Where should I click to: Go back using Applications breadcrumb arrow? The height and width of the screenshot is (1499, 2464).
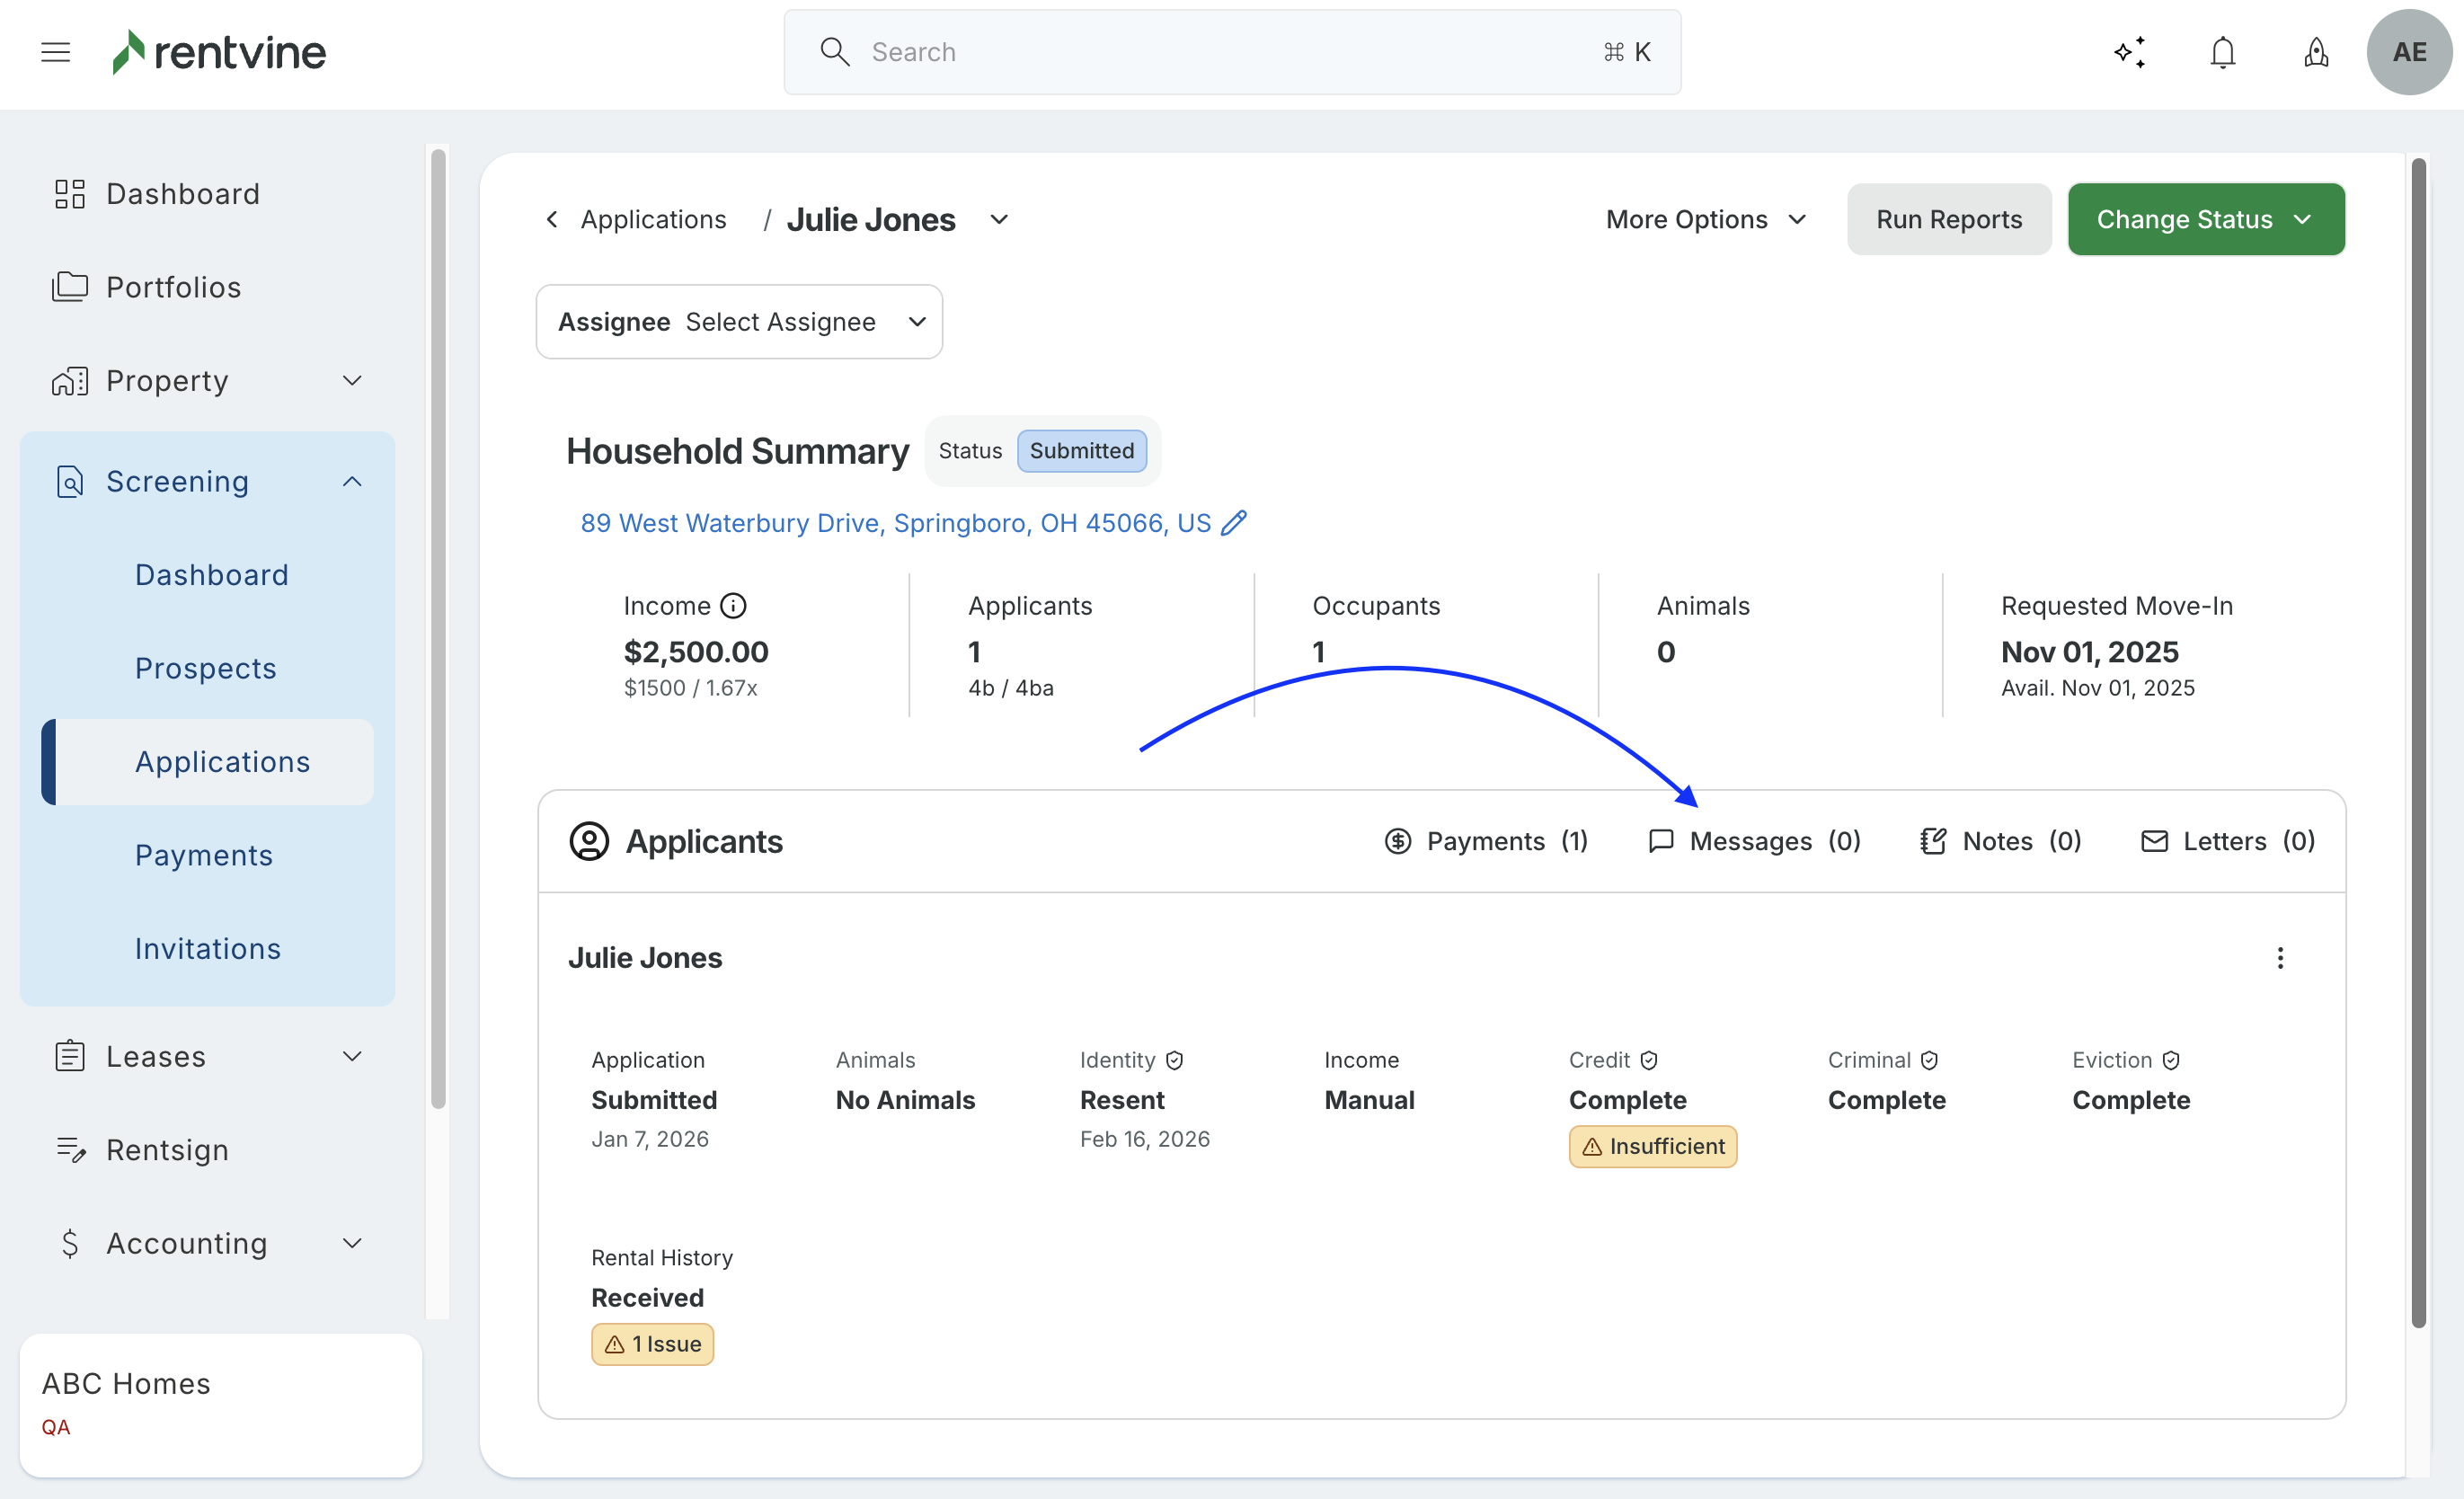point(552,219)
